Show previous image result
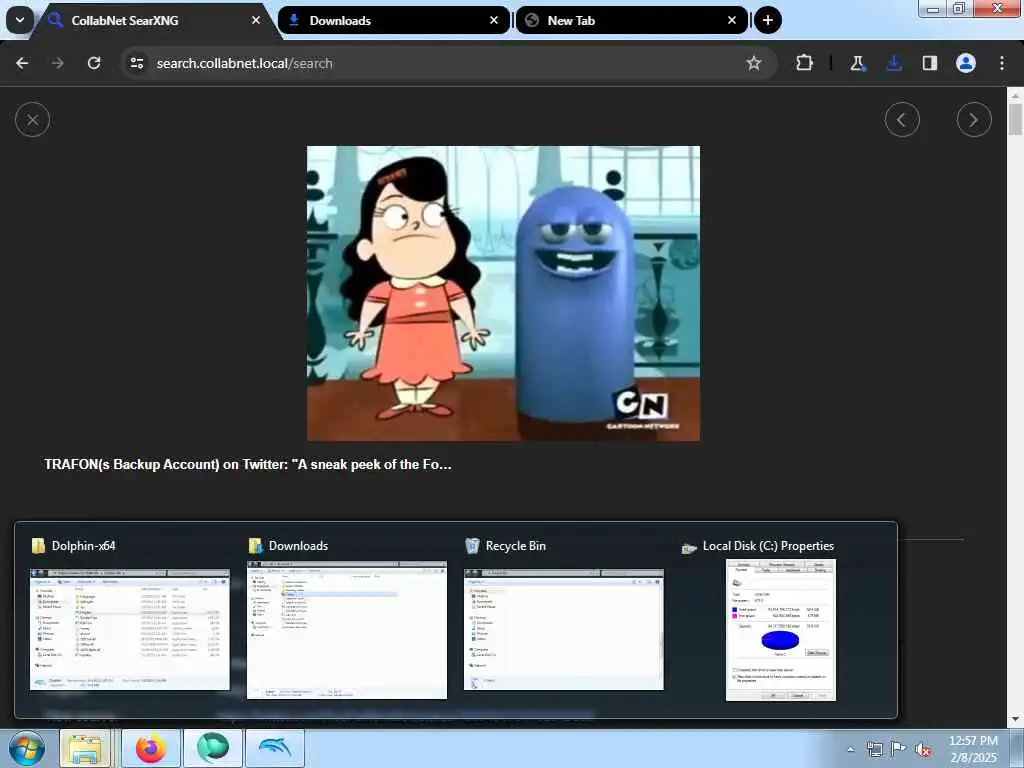Viewport: 1024px width, 768px height. (903, 120)
